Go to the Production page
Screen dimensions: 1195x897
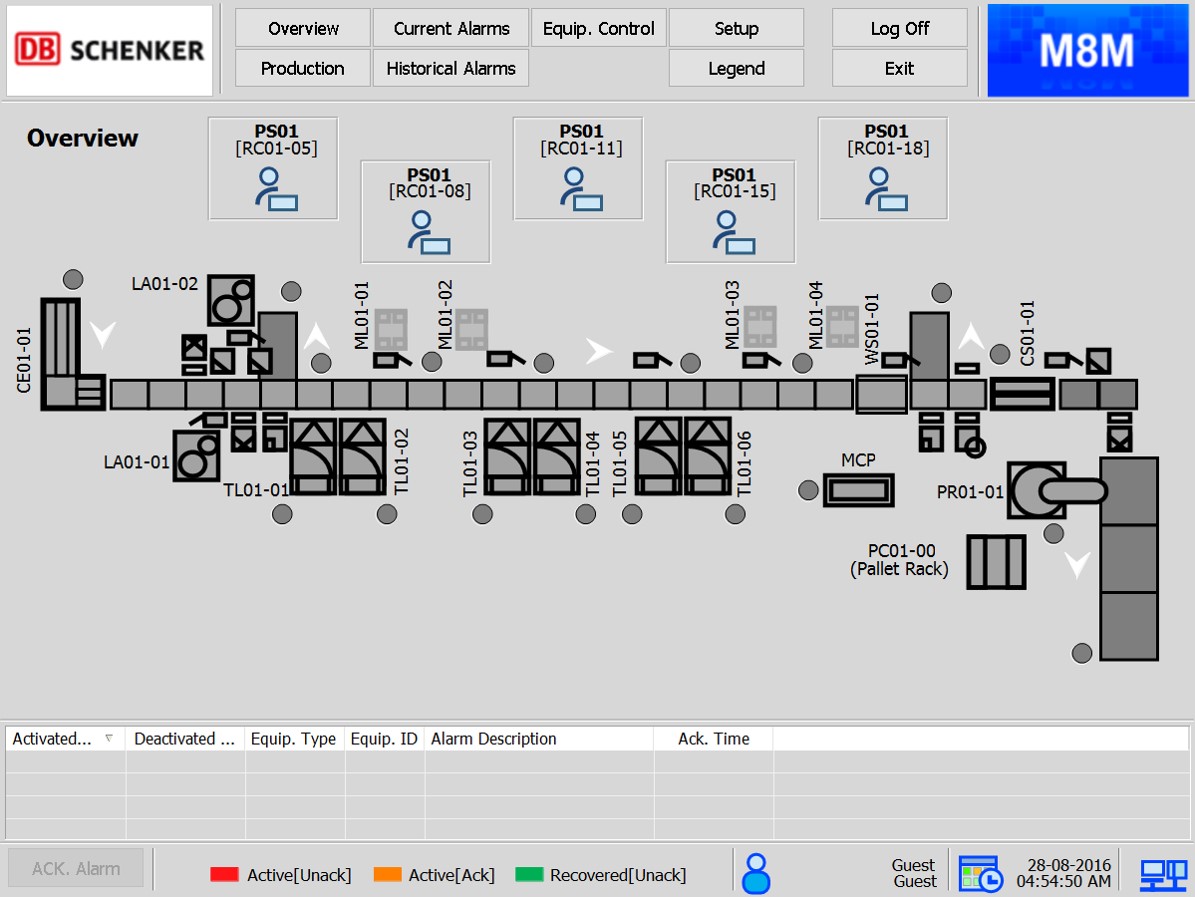pos(302,68)
